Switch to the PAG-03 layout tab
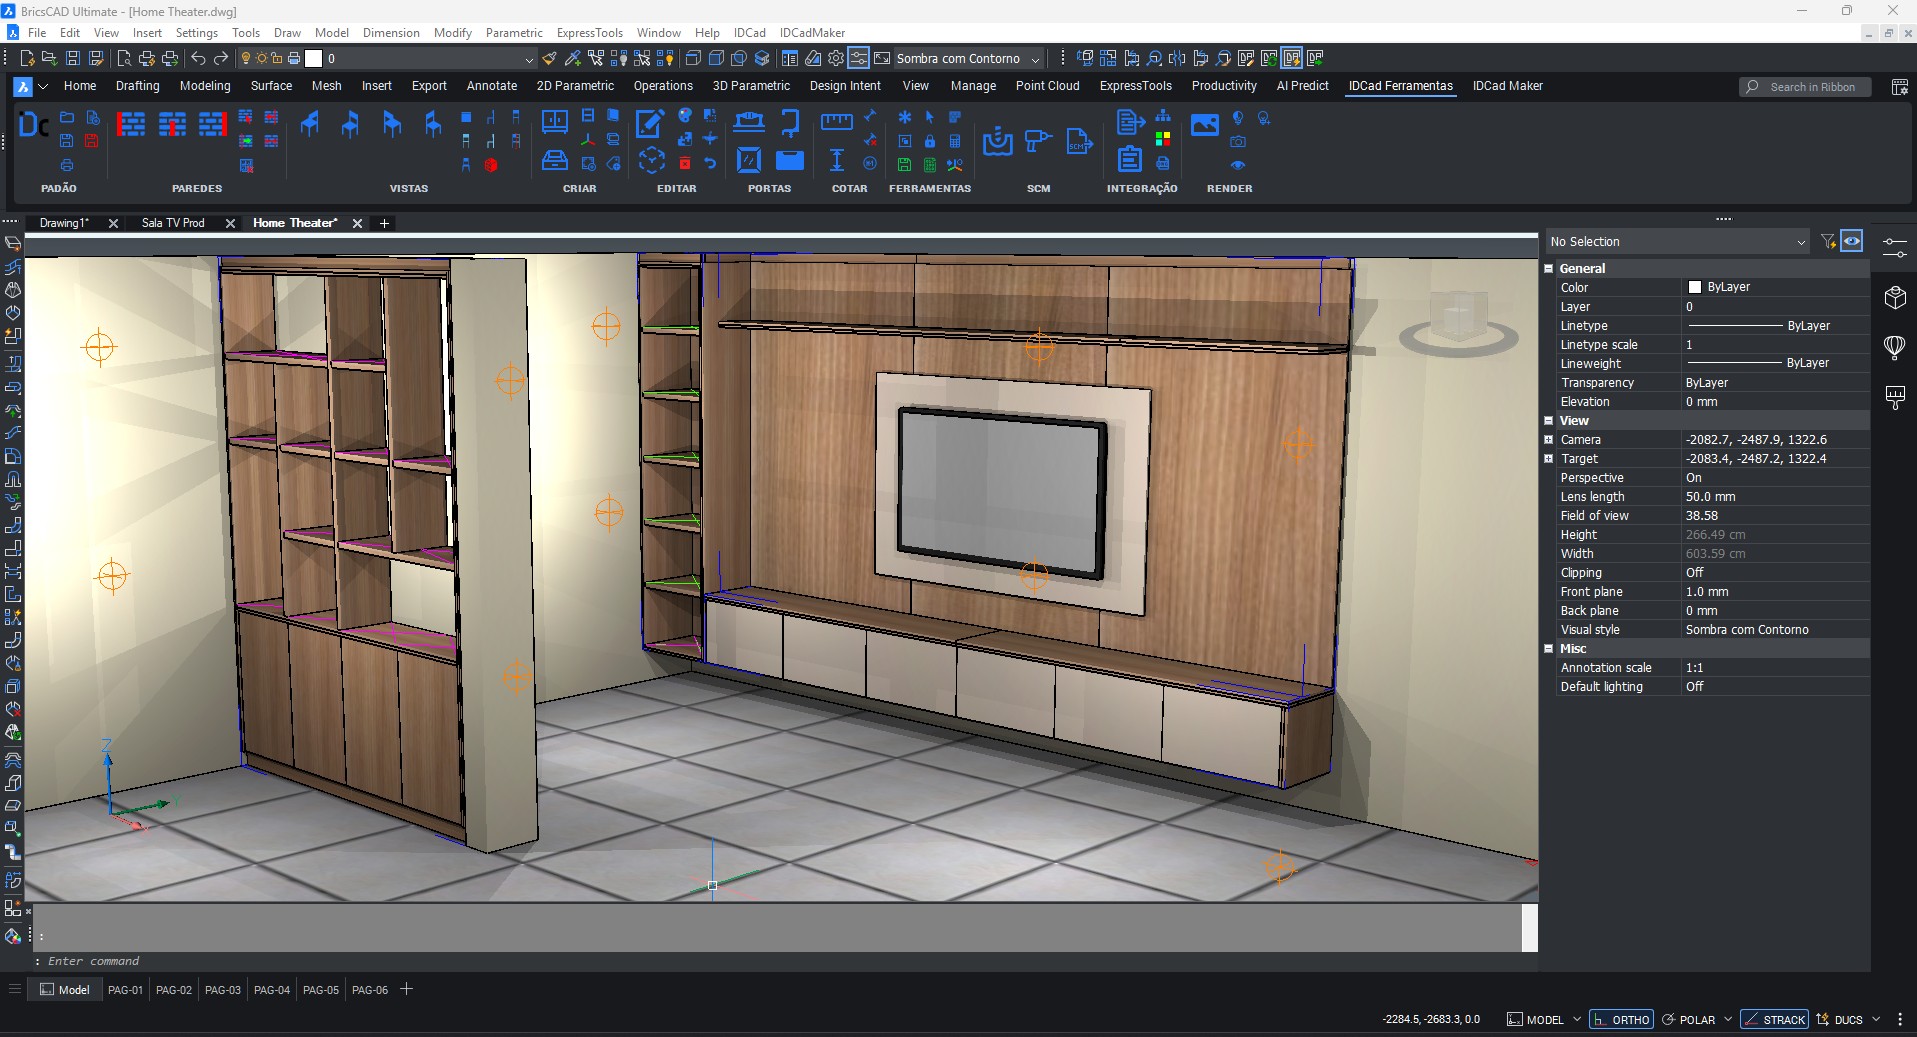The image size is (1917, 1037). [223, 990]
